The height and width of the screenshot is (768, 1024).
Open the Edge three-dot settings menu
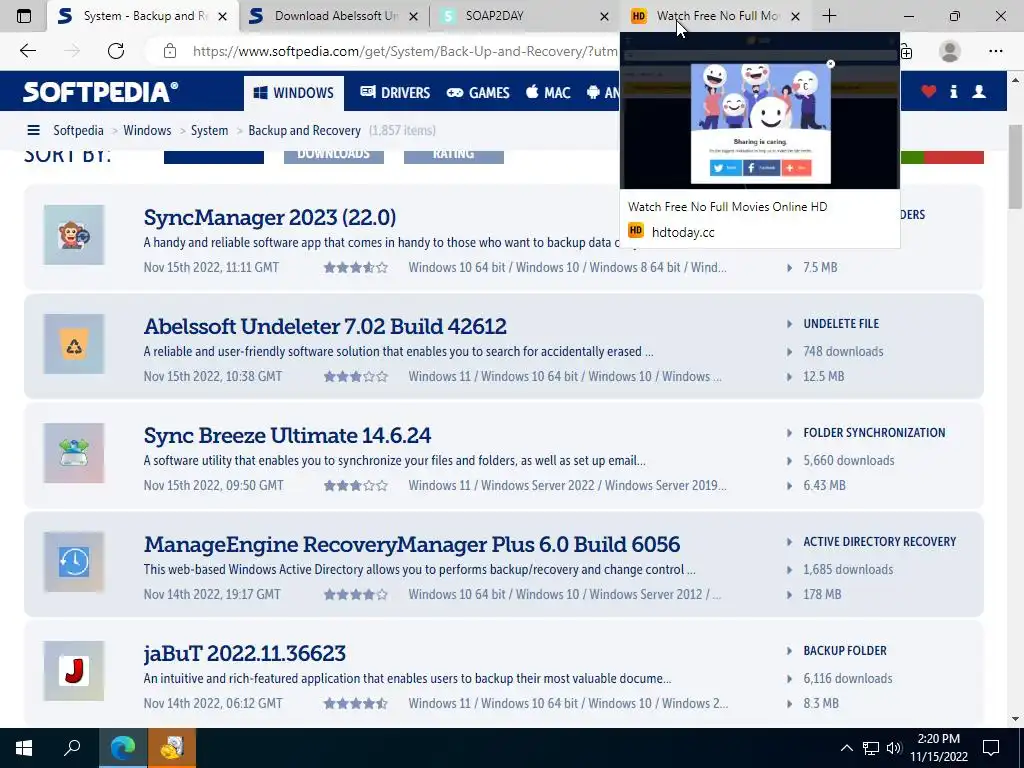(x=995, y=51)
